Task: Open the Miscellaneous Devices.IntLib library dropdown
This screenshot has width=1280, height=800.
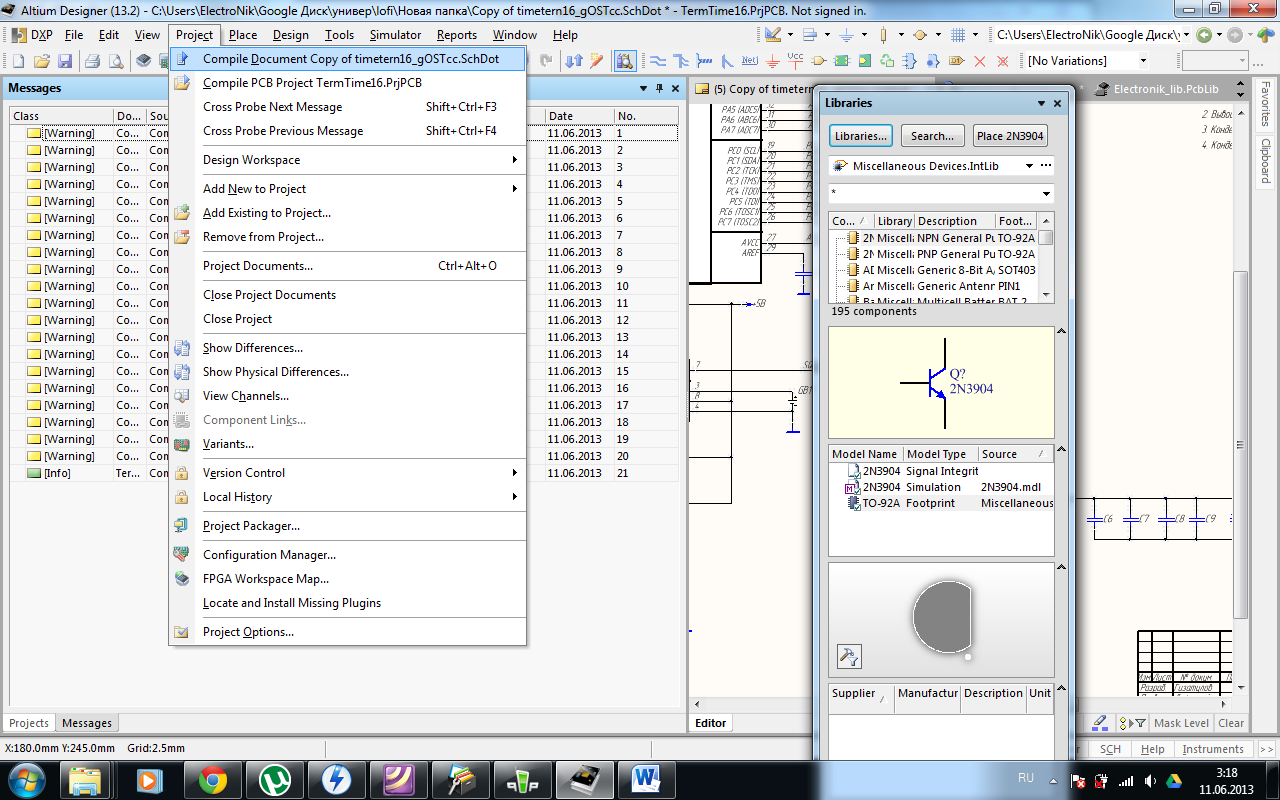Action: pos(1030,166)
